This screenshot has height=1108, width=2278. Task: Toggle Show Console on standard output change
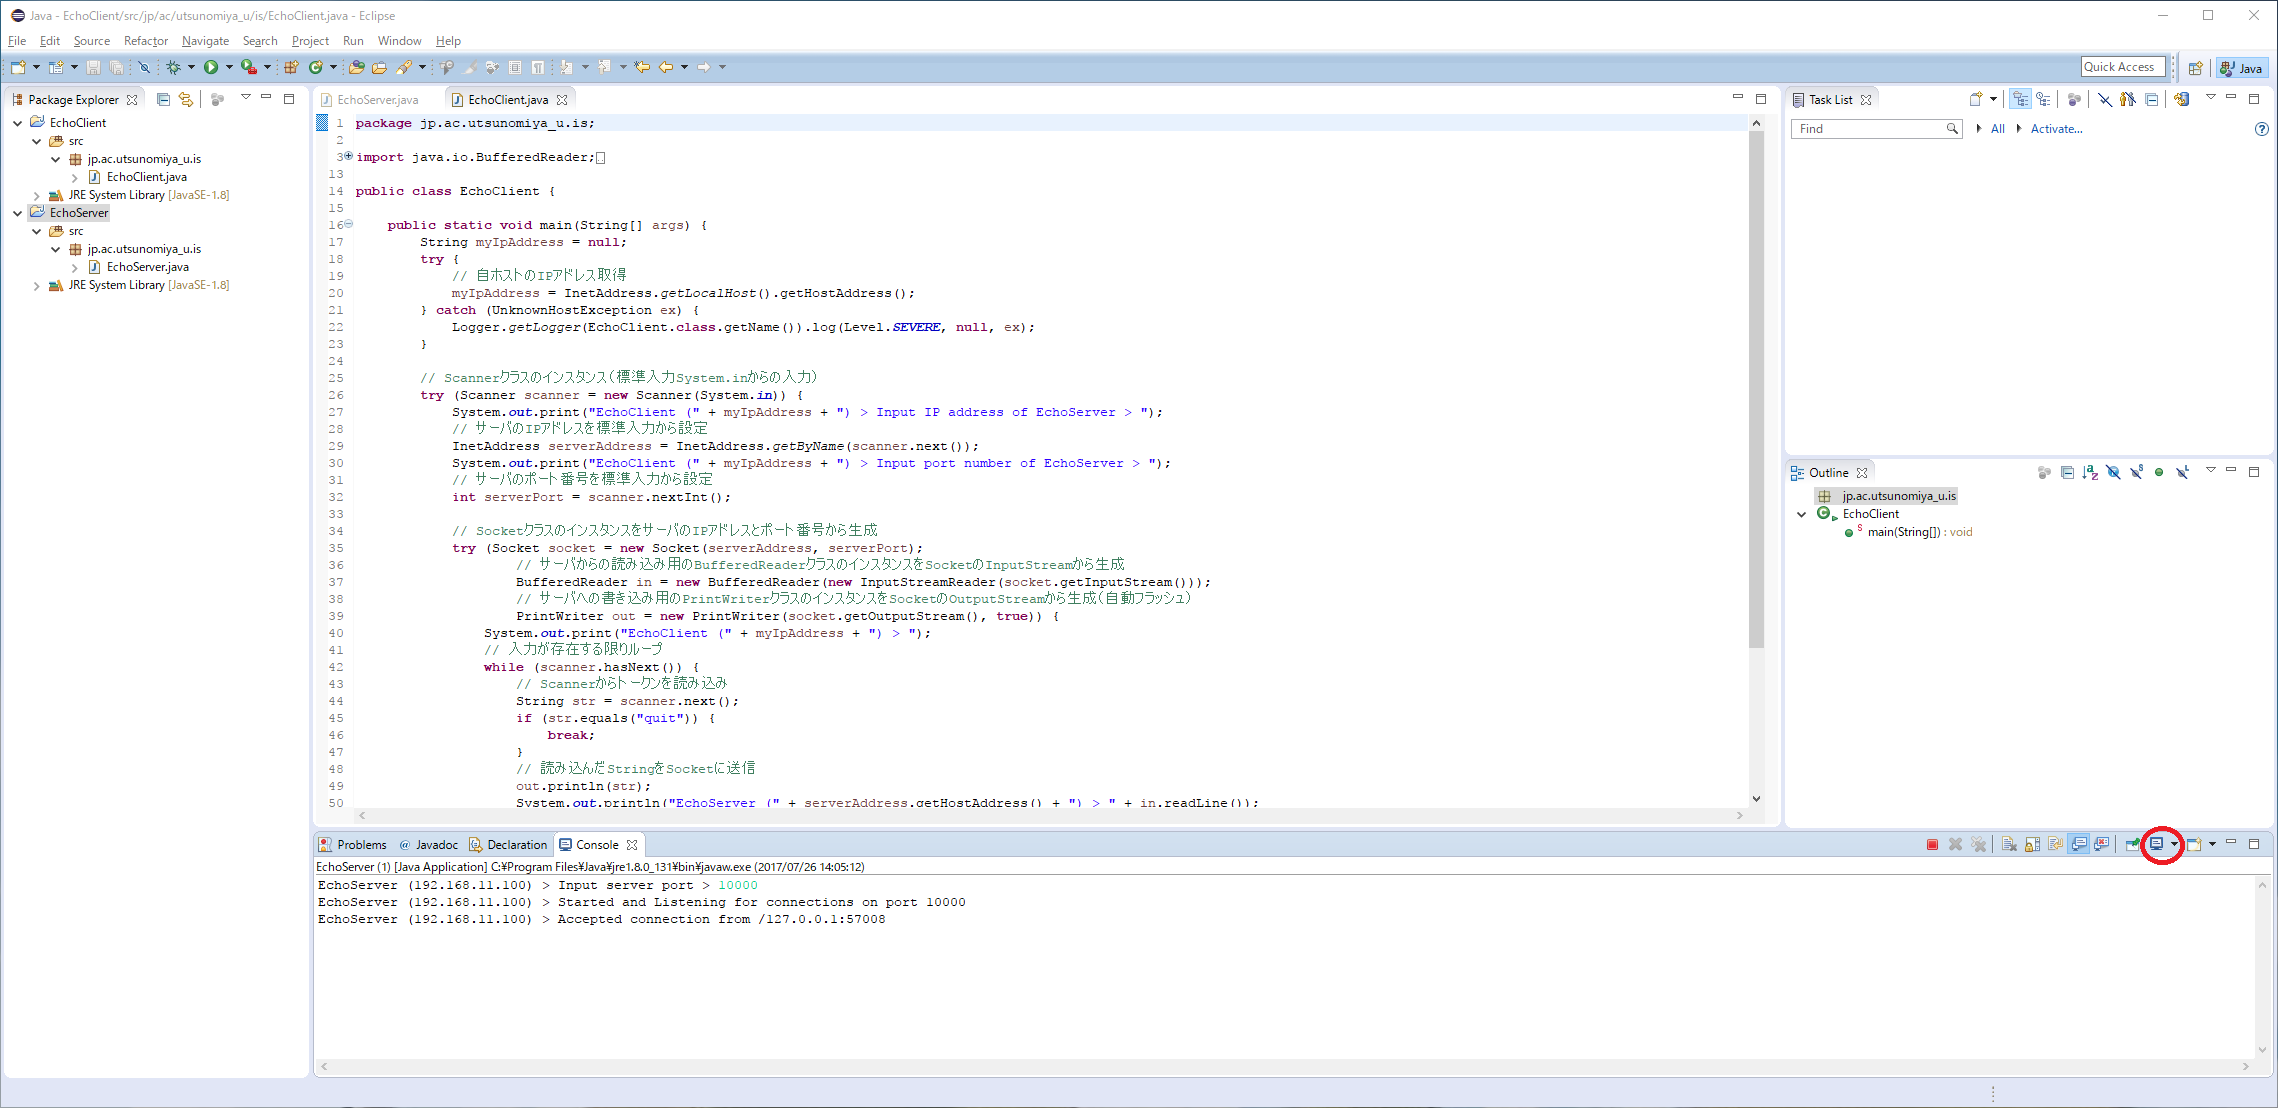click(2079, 844)
